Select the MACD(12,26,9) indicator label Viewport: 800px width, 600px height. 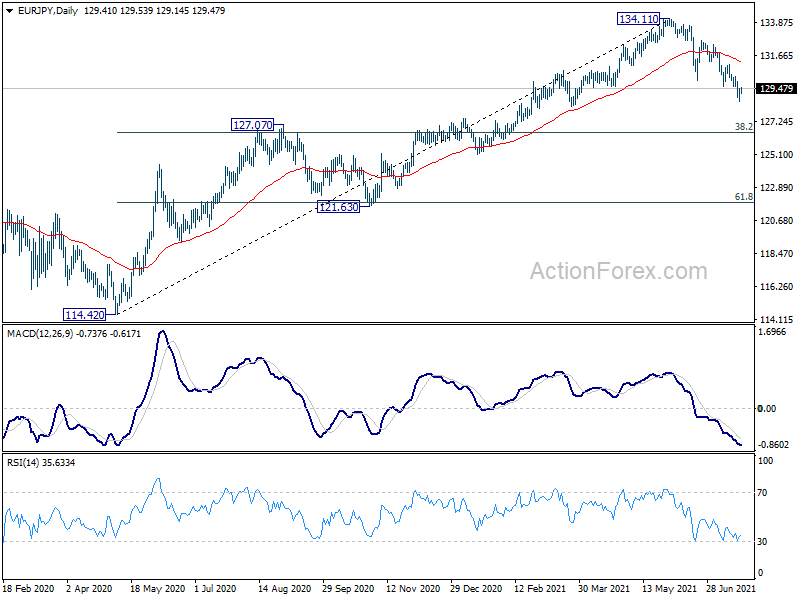click(x=40, y=334)
